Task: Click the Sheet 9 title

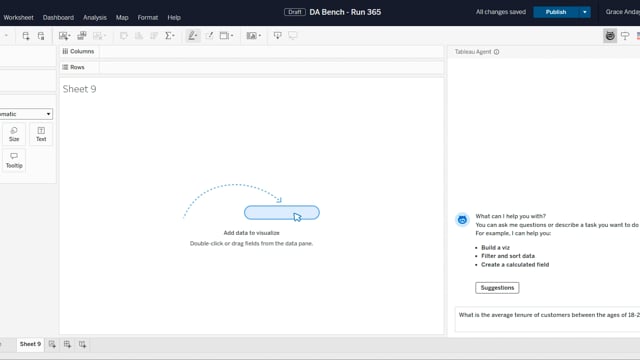Action: pos(80,89)
